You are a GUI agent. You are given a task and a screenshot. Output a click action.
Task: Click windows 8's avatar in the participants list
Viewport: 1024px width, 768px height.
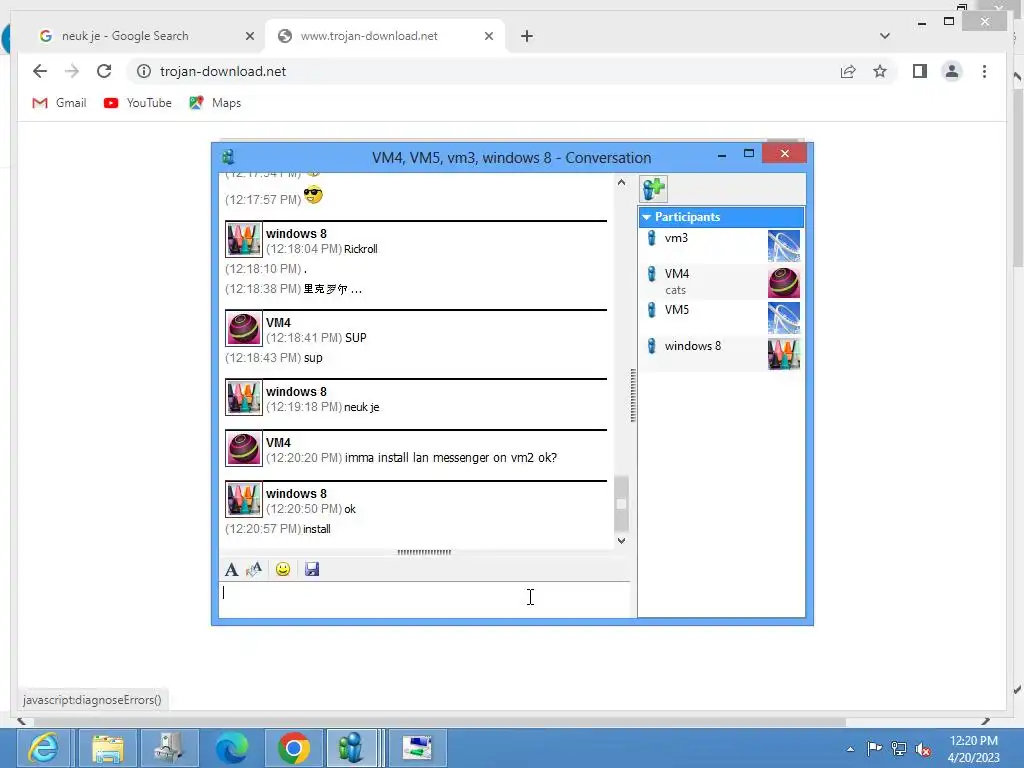coord(784,354)
